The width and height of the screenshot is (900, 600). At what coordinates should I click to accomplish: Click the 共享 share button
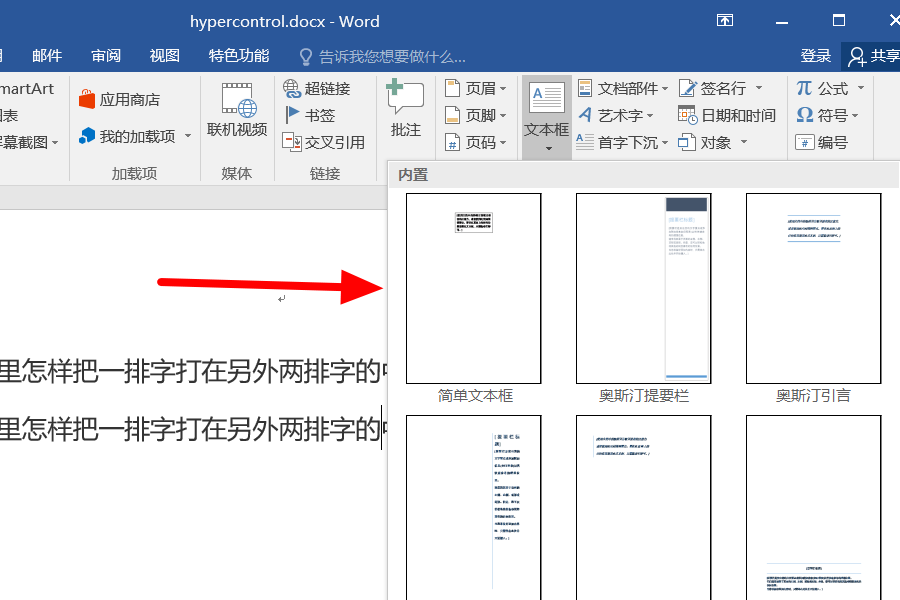tap(872, 56)
